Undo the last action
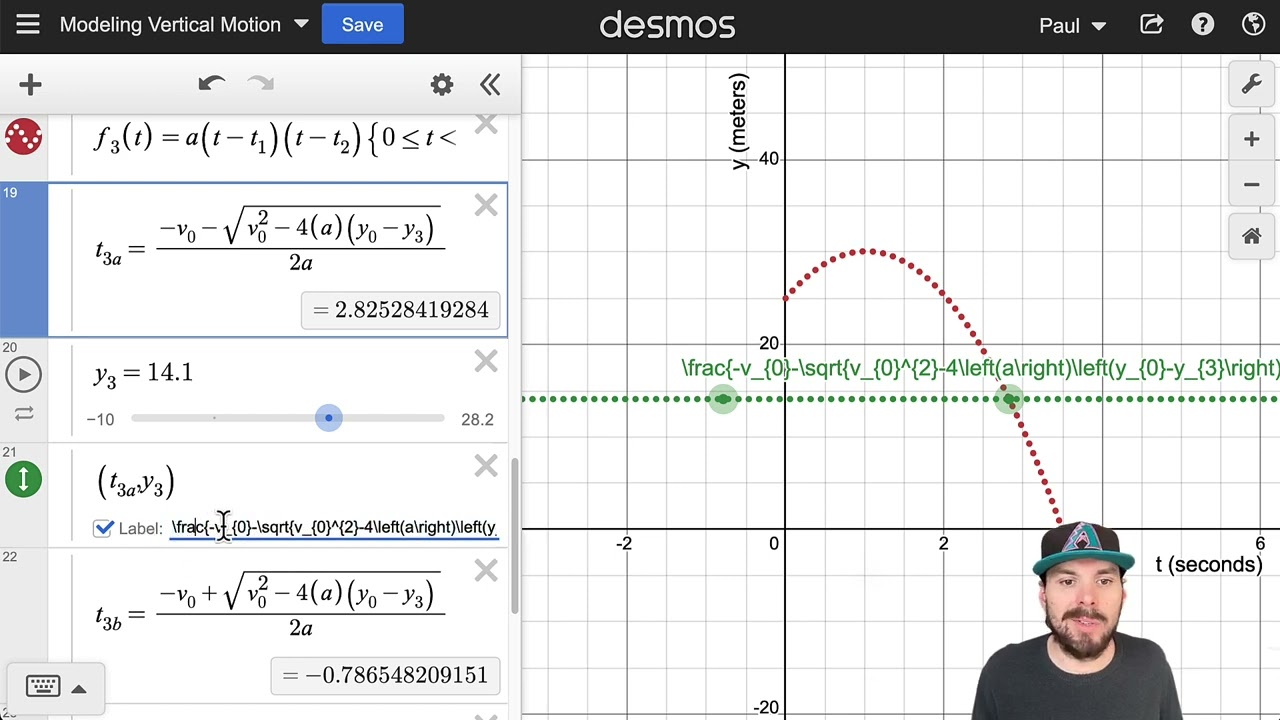This screenshot has width=1280, height=720. coord(211,85)
